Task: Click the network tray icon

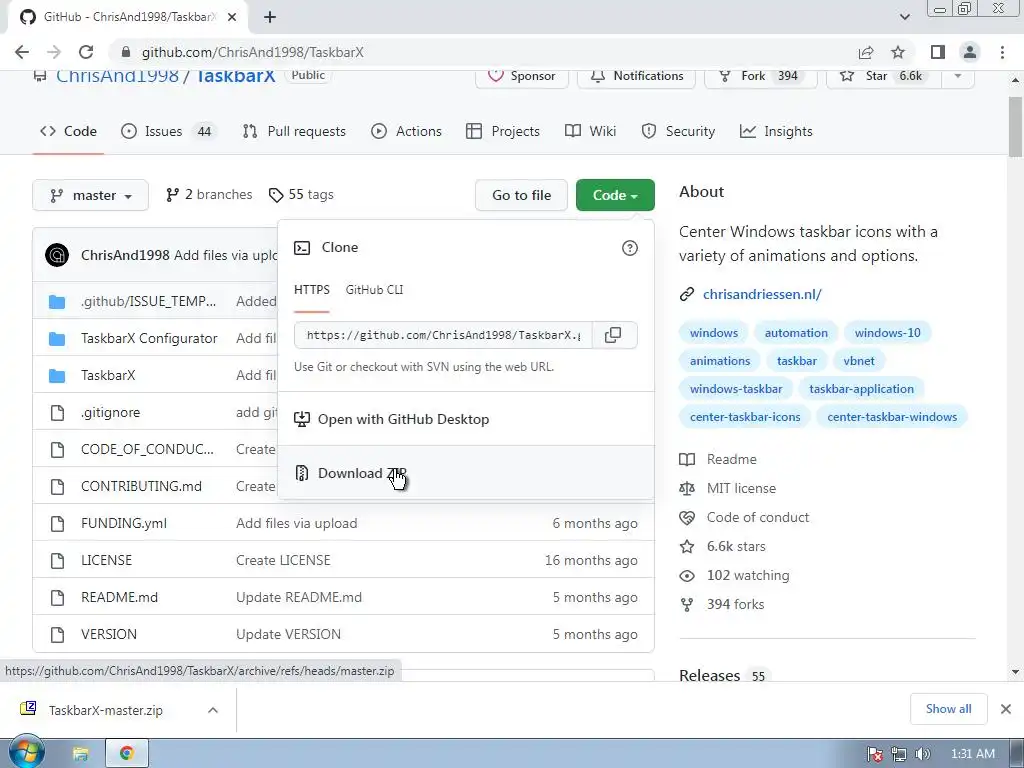Action: coord(899,754)
